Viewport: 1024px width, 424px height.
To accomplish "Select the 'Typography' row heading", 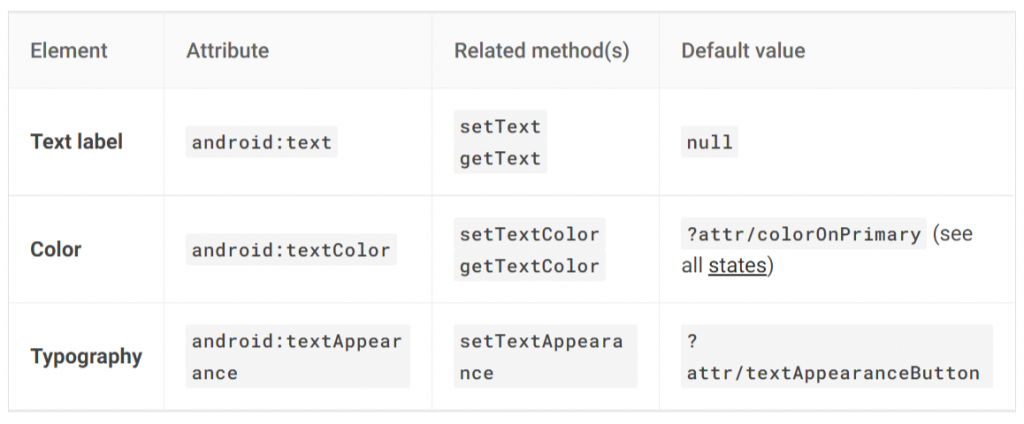I will tap(86, 357).
